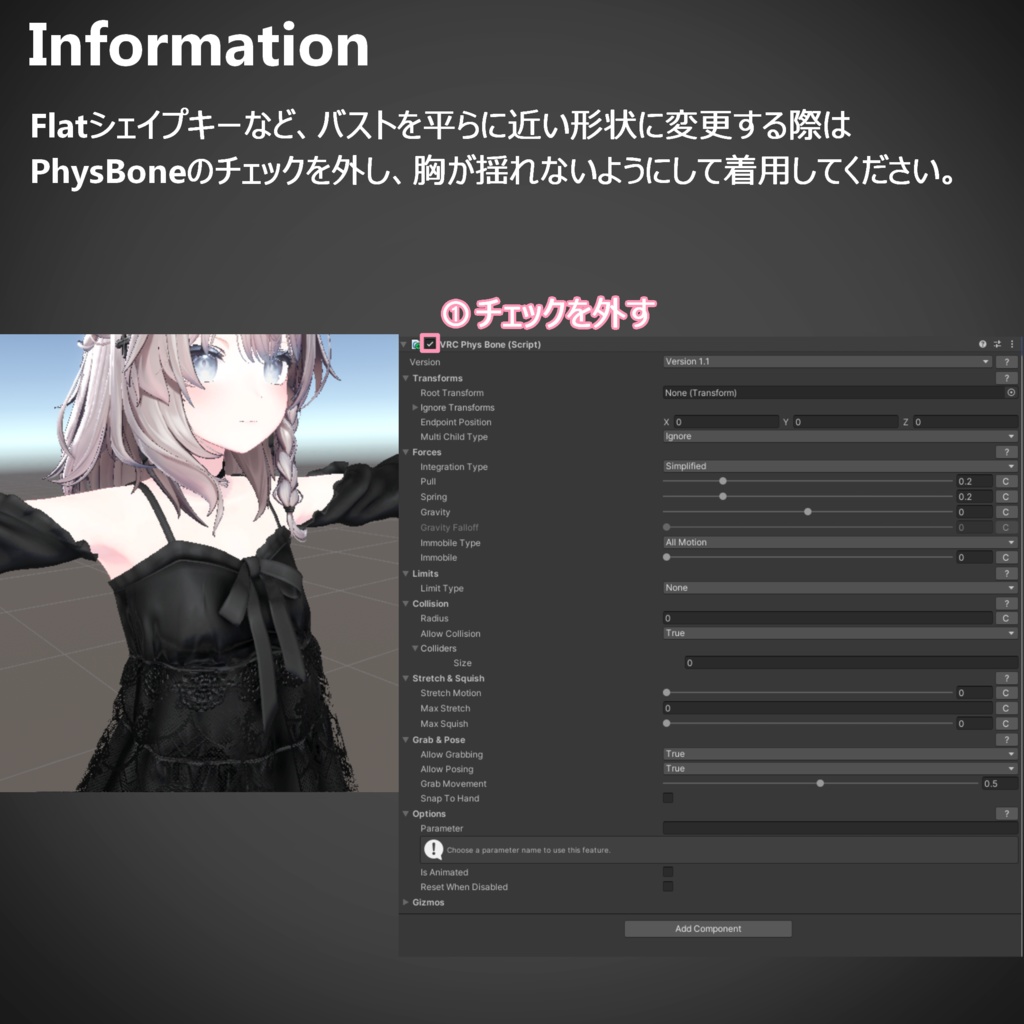The height and width of the screenshot is (1024, 1024).
Task: Click the Endpoint Position Z field
Action: tap(965, 422)
